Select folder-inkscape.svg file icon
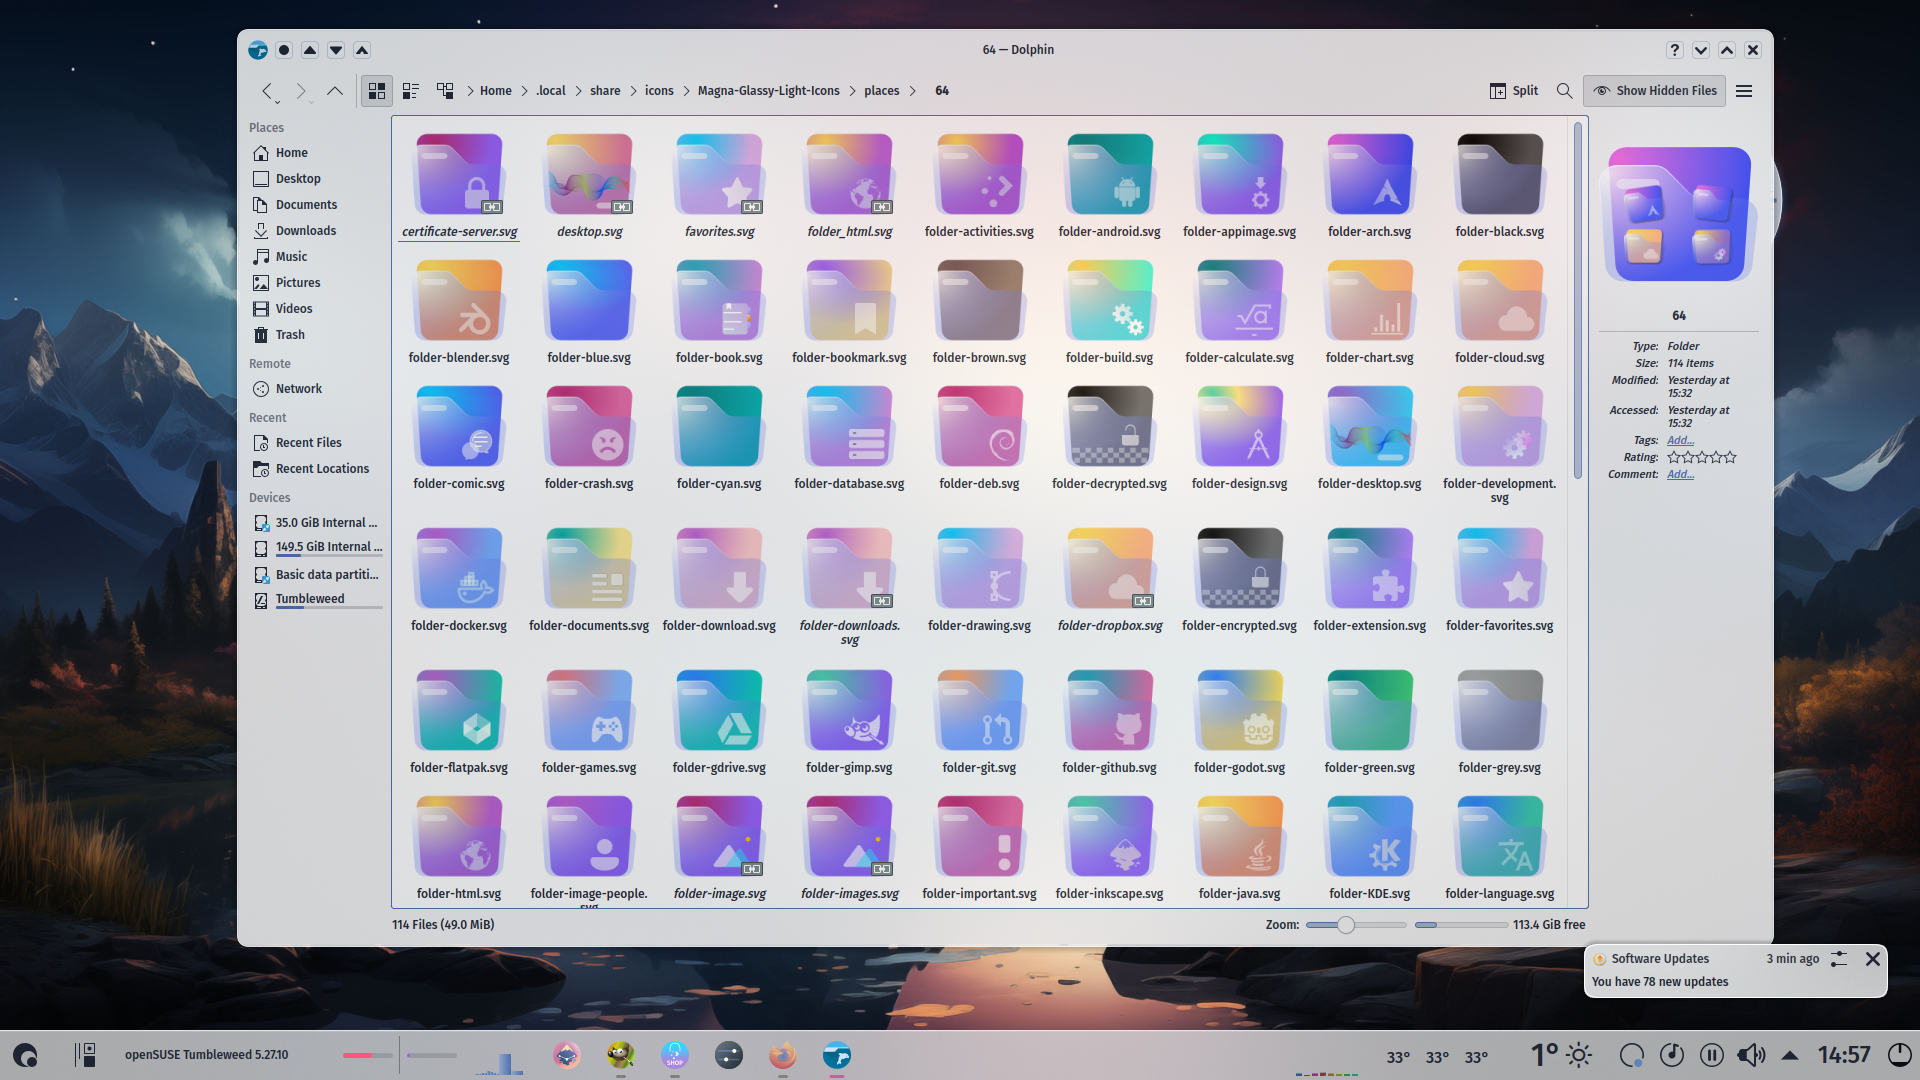Image resolution: width=1920 pixels, height=1080 pixels. click(1109, 837)
